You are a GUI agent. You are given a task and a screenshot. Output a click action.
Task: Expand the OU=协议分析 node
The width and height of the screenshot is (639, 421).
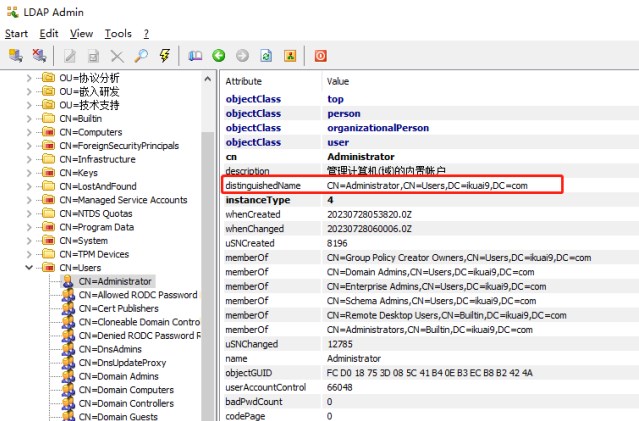click(29, 78)
